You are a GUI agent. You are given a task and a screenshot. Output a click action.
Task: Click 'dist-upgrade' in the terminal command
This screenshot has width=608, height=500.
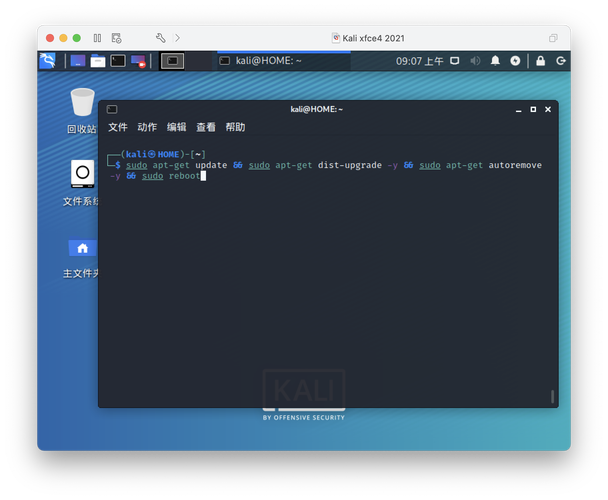pos(350,165)
